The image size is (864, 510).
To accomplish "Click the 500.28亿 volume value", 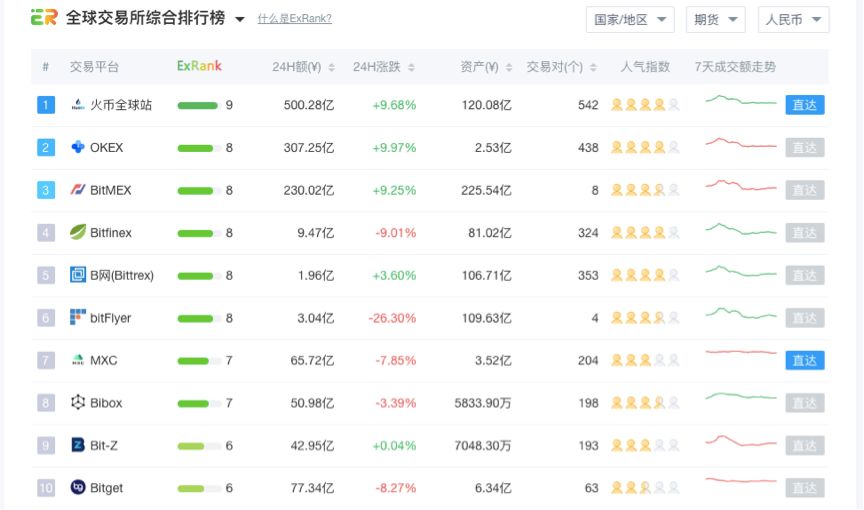I will pyautogui.click(x=309, y=105).
